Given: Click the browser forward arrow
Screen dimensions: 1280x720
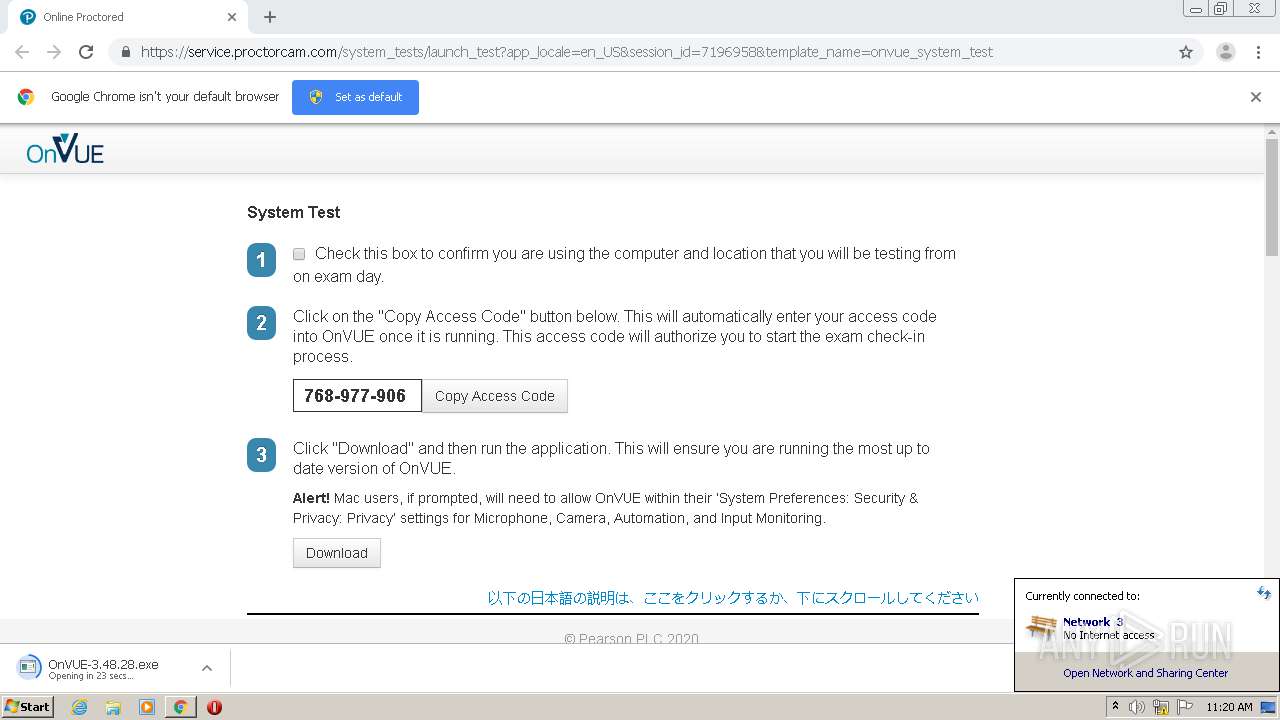Looking at the screenshot, I should [x=54, y=52].
